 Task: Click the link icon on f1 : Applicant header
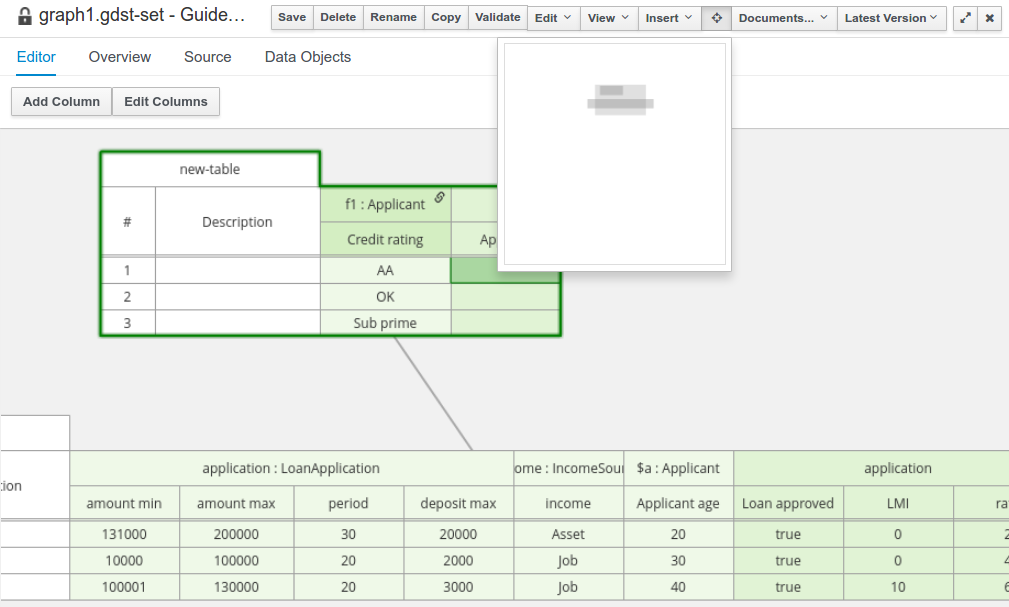(439, 197)
